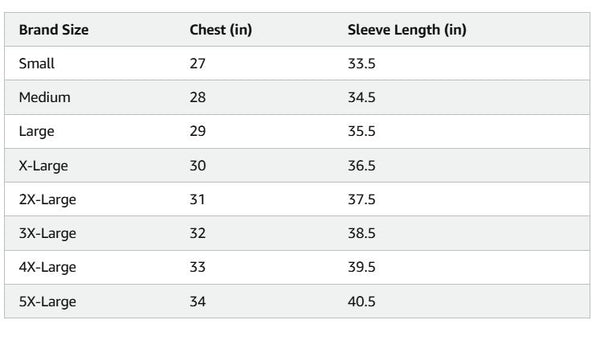Click the sleeve length value 39.5

(362, 267)
